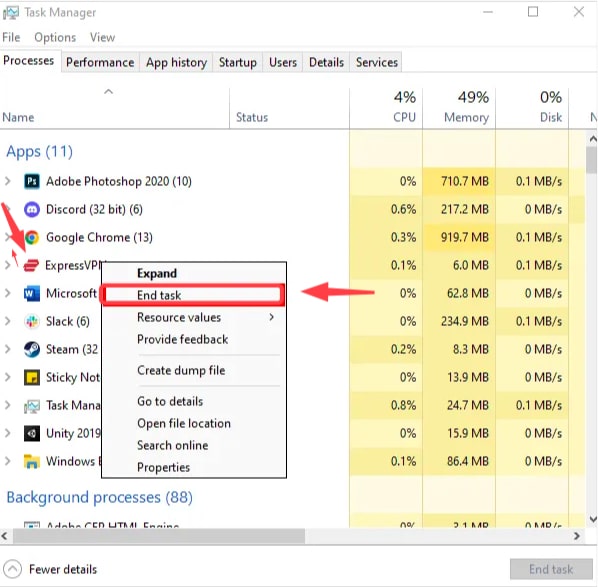Click the horizontal scrollbar right arrow
Image resolution: width=598 pixels, height=587 pixels.
click(x=577, y=536)
